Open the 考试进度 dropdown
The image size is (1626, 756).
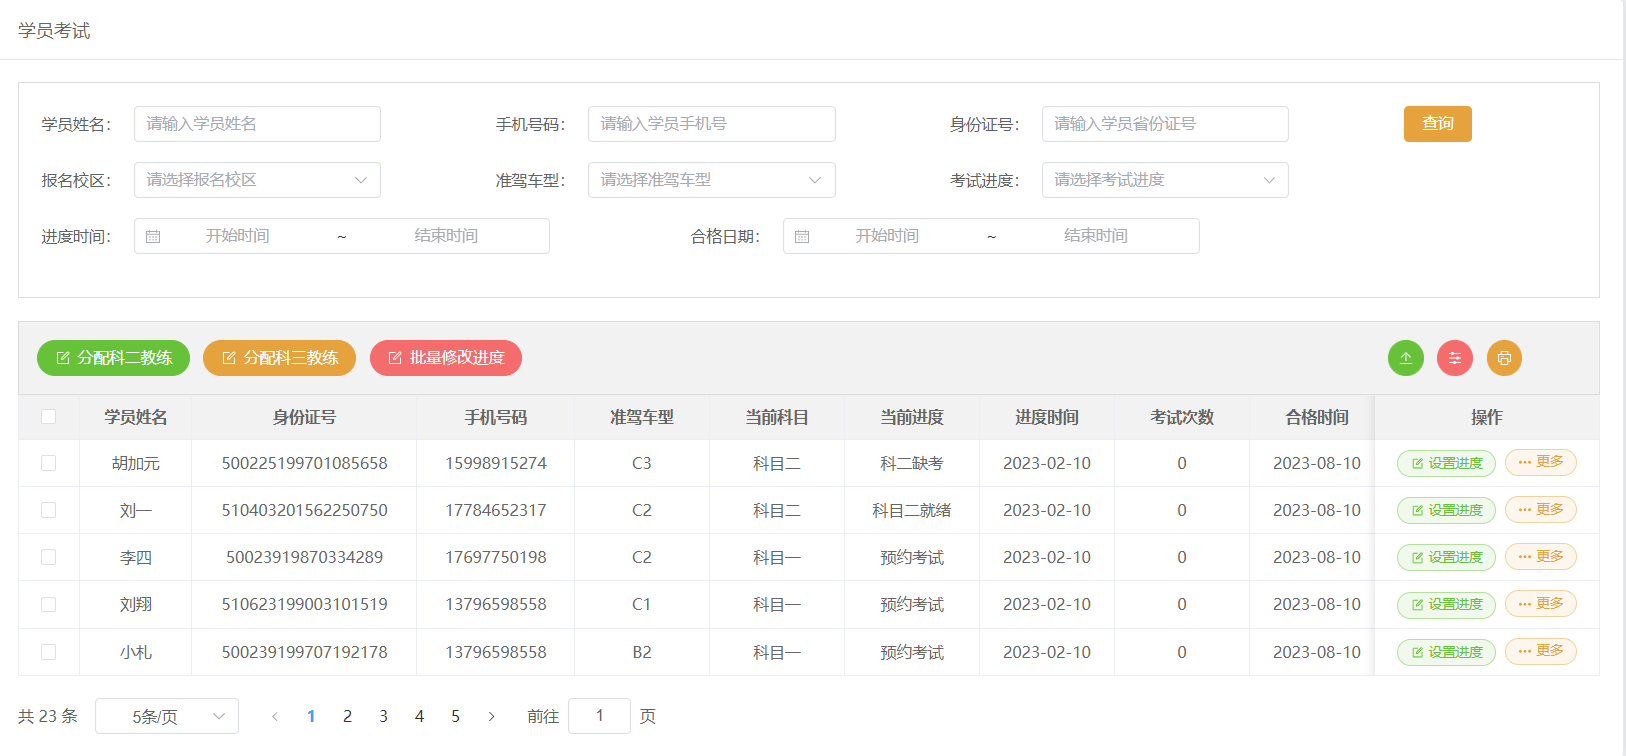coord(1165,180)
